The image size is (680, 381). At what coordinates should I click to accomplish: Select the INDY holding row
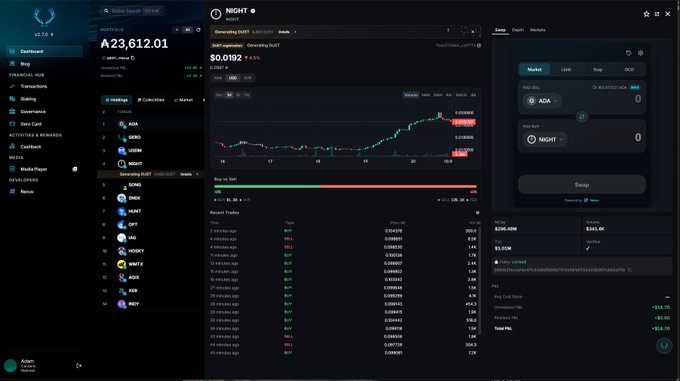click(x=150, y=304)
